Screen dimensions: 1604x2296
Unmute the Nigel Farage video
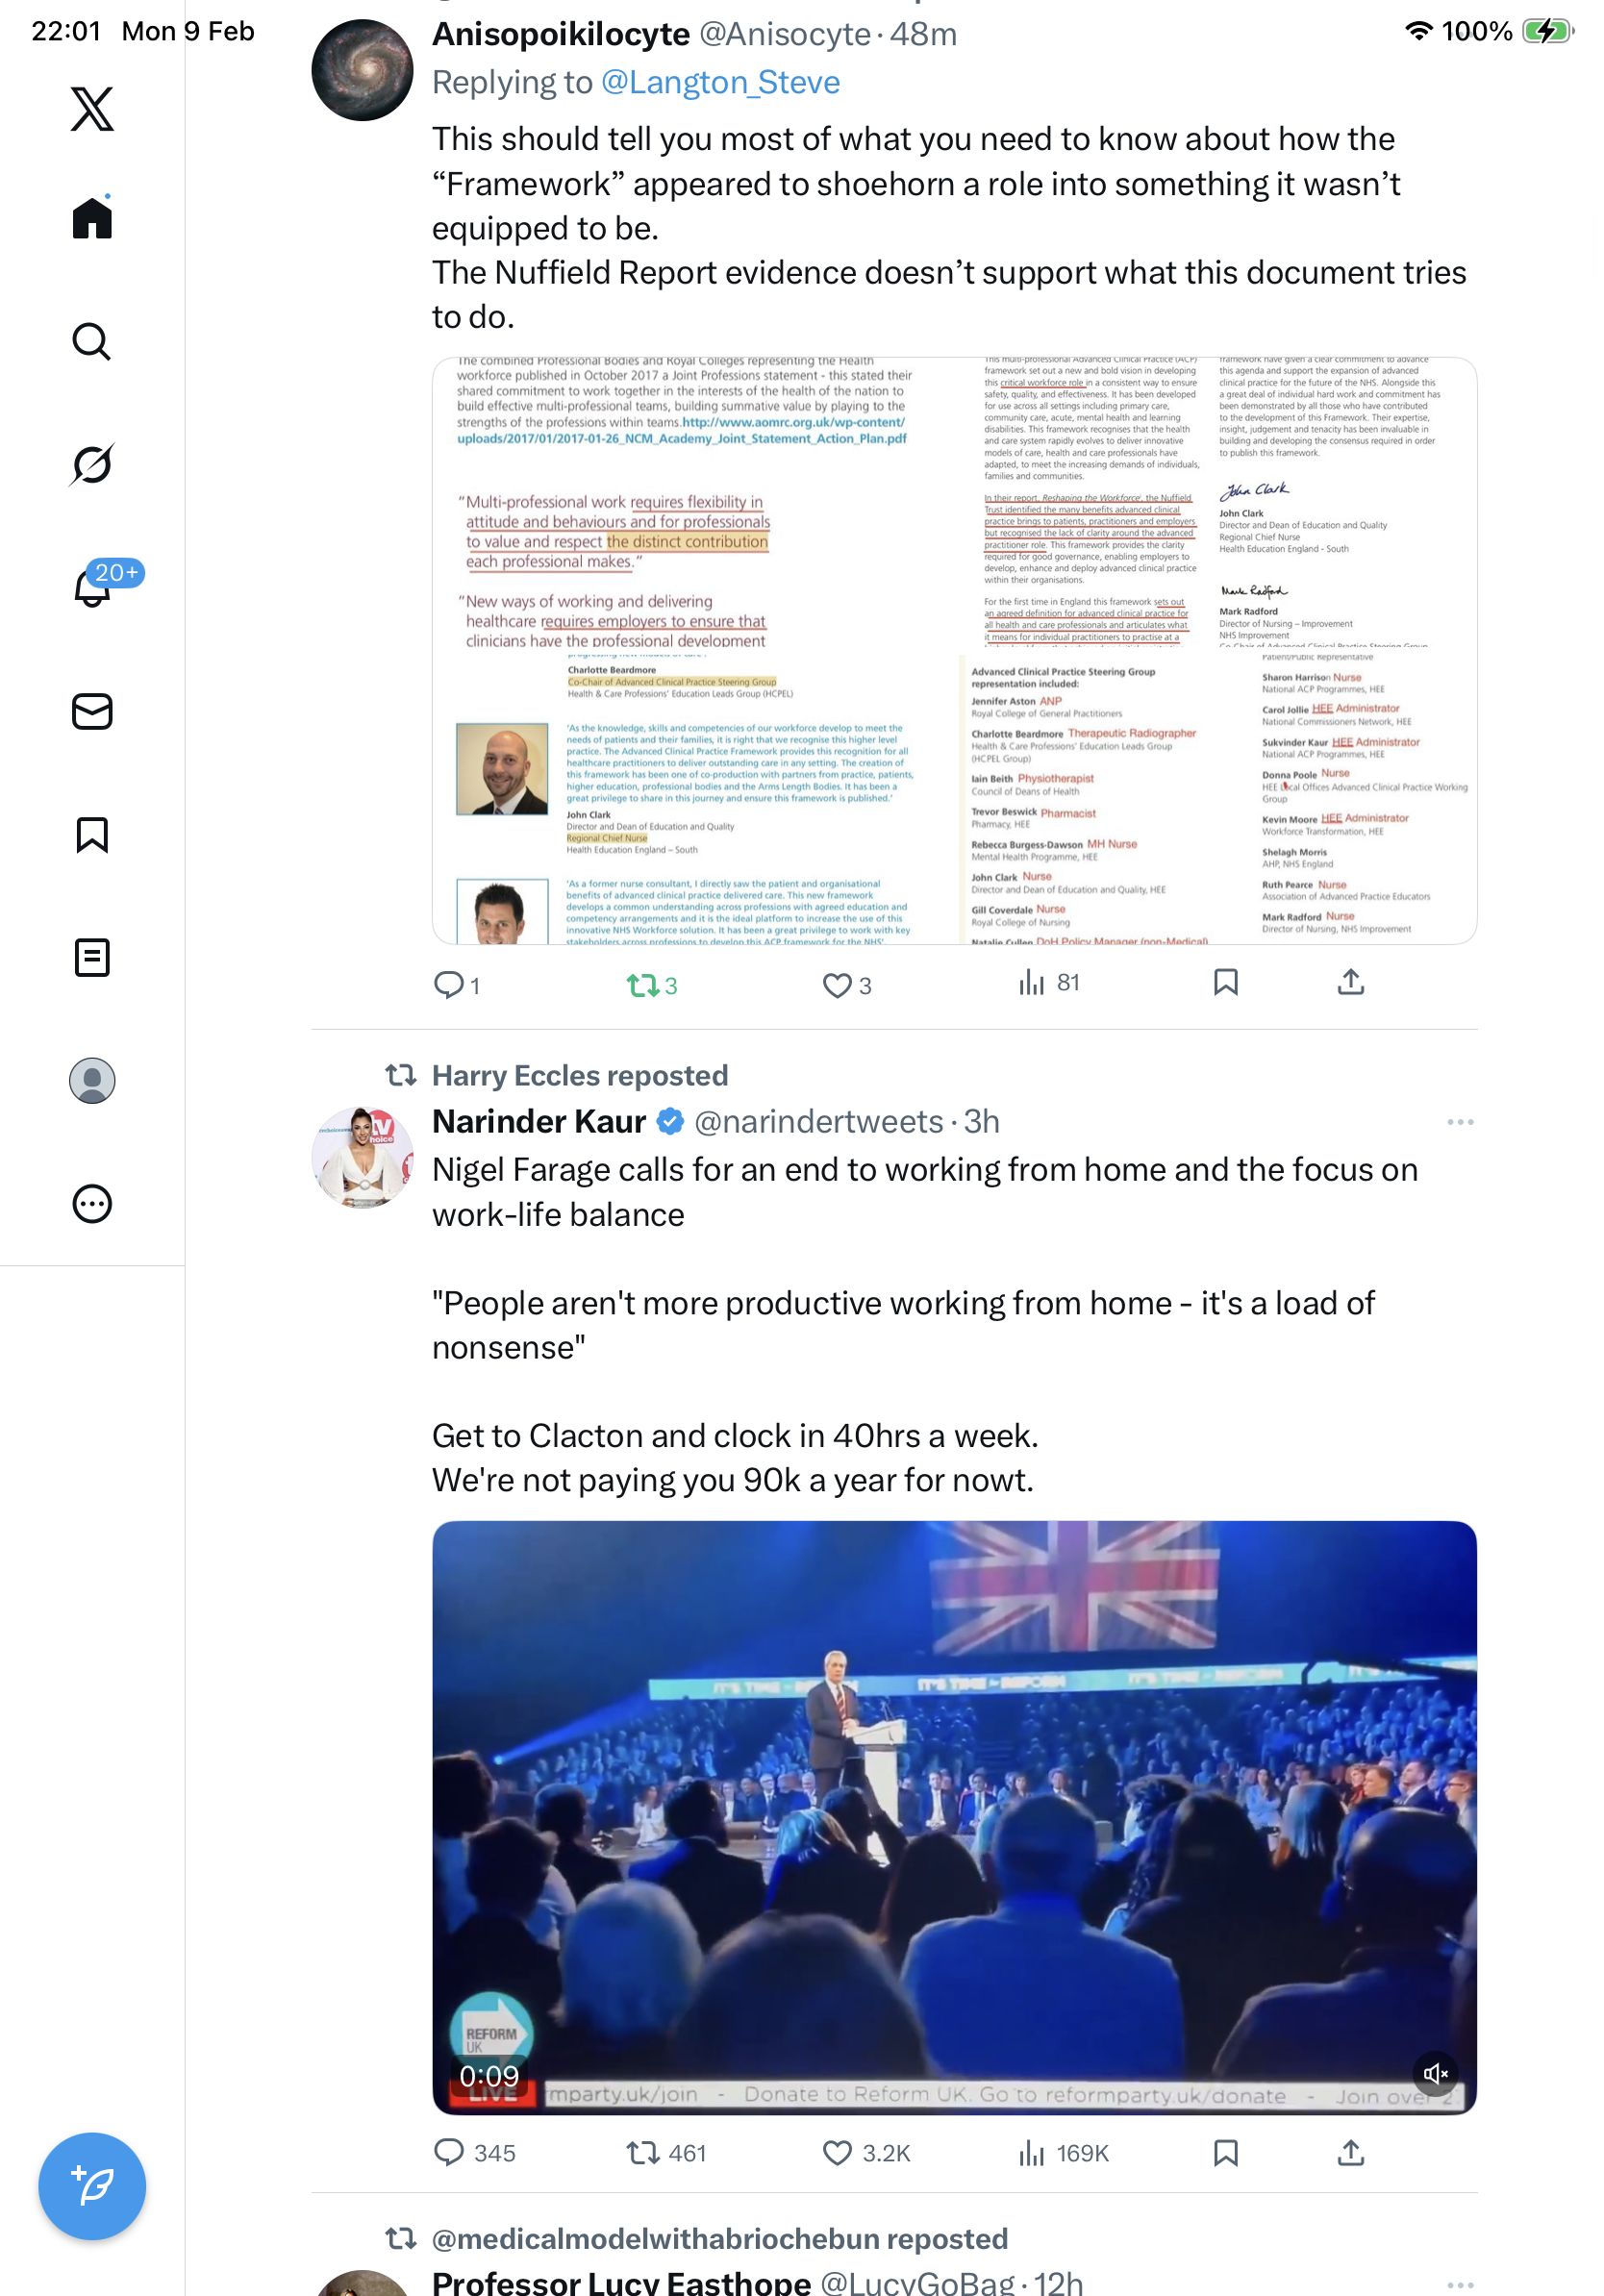point(1435,2073)
